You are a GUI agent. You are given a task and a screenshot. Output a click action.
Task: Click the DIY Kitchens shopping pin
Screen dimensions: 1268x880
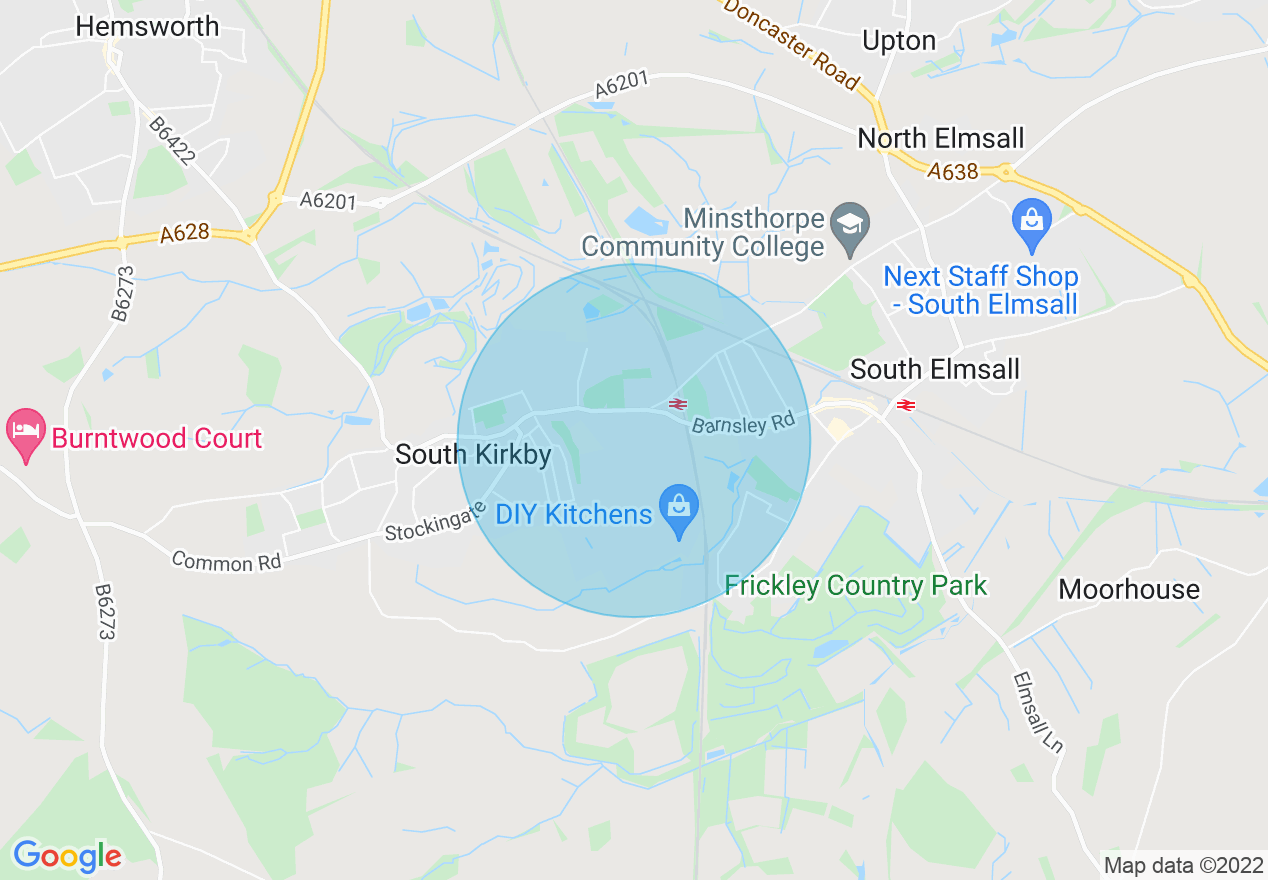pos(679,512)
